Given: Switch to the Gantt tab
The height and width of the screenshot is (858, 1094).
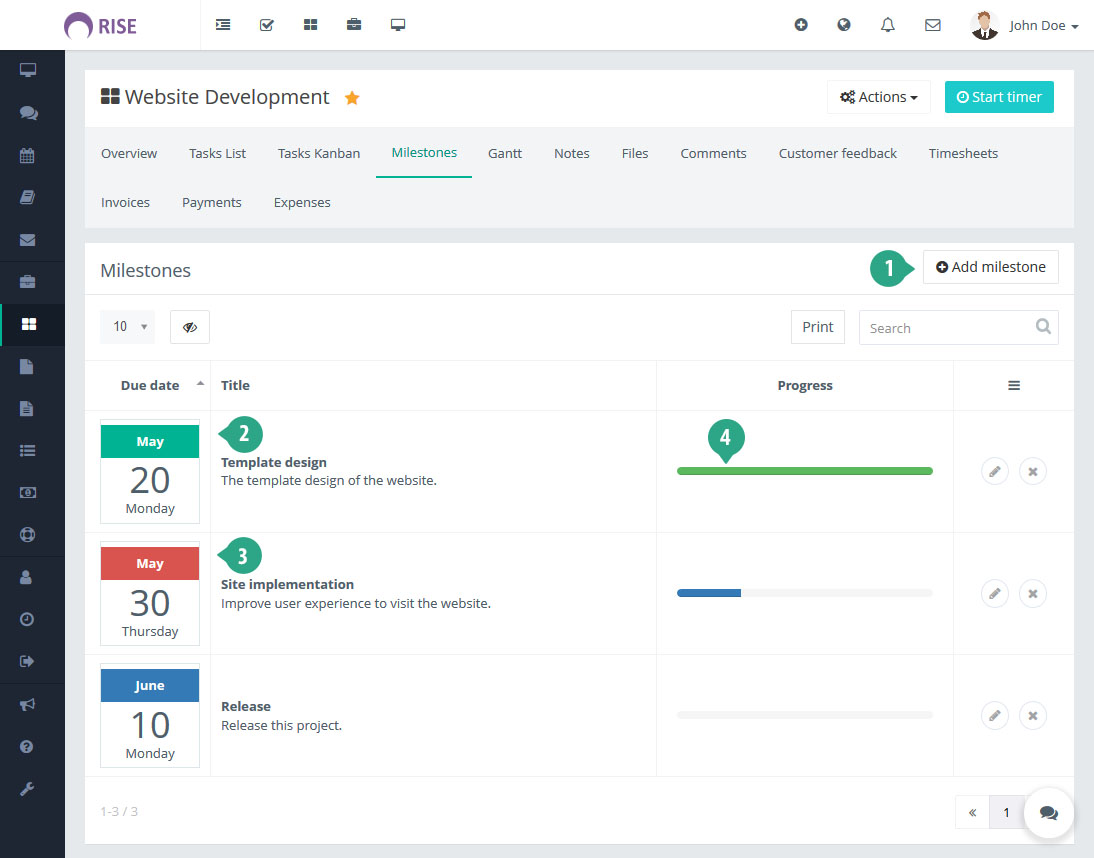Looking at the screenshot, I should [x=505, y=153].
